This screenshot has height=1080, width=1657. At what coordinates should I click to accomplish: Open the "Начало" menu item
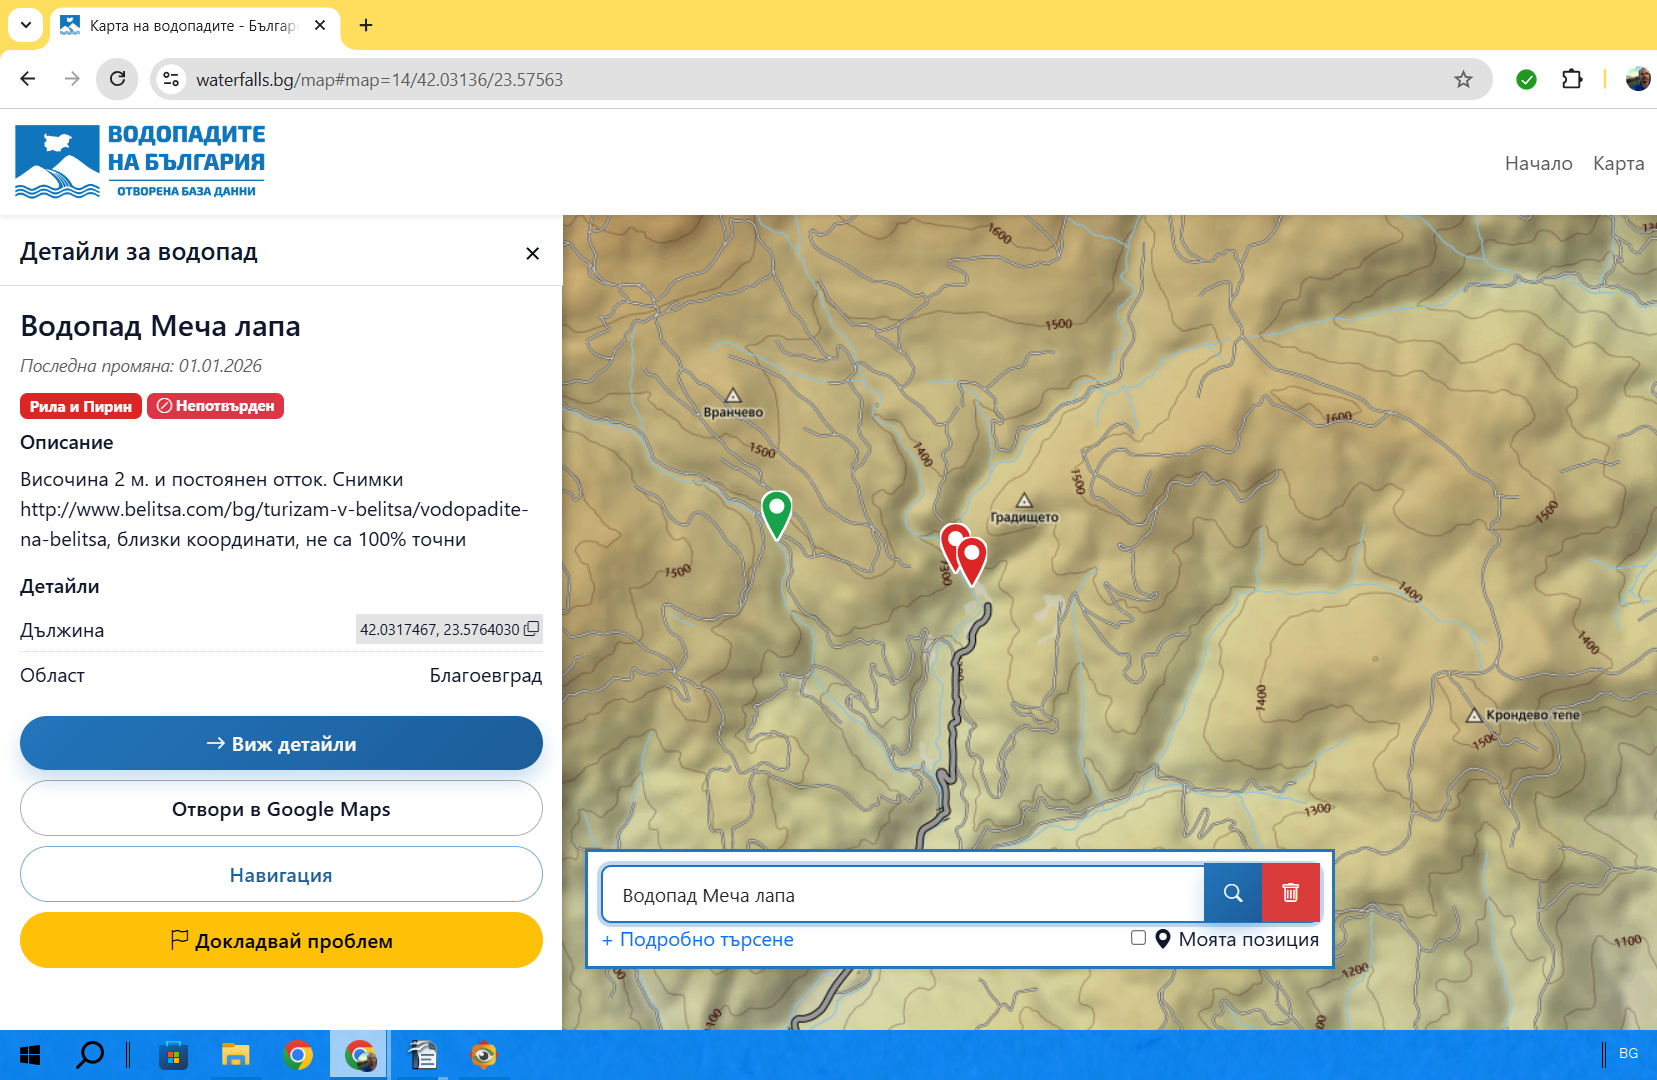pyautogui.click(x=1538, y=163)
